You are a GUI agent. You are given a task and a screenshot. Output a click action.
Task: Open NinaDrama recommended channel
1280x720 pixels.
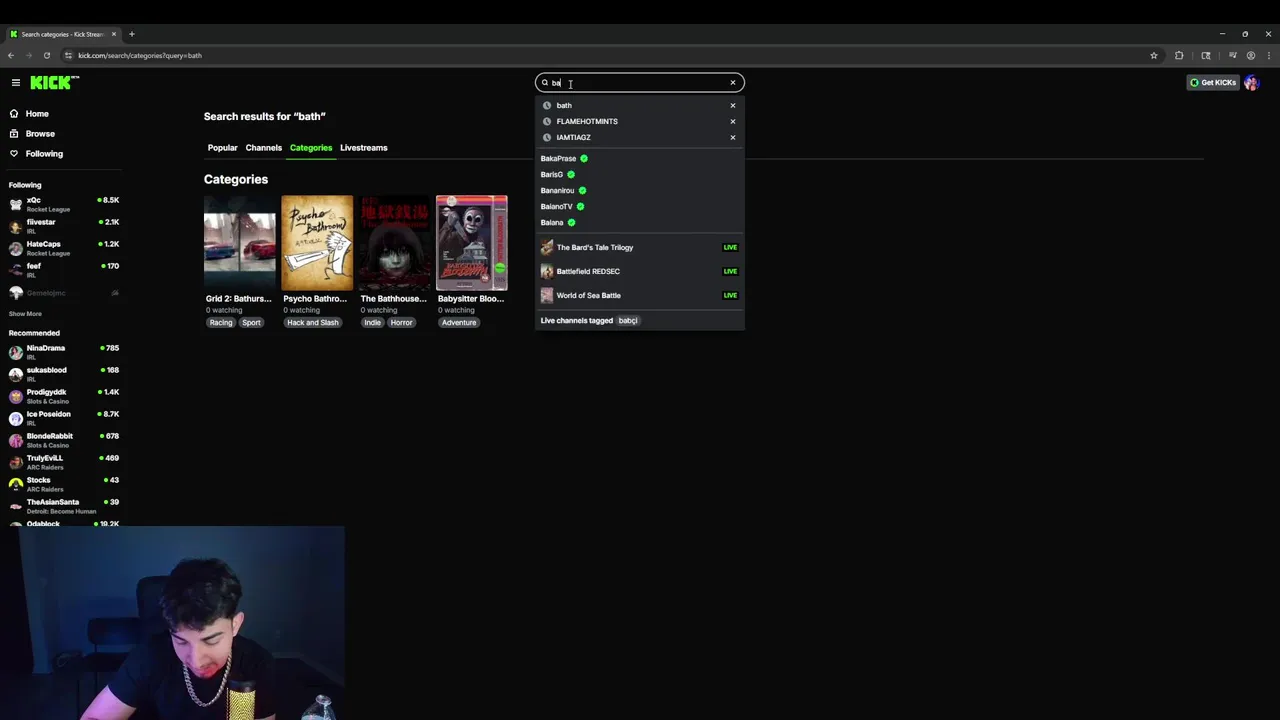(x=64, y=352)
